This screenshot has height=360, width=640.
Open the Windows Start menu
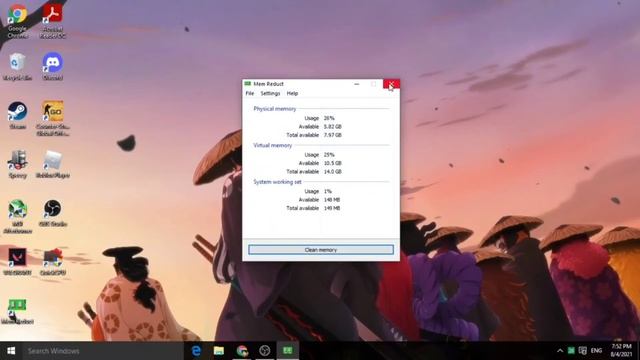click(x=11, y=351)
